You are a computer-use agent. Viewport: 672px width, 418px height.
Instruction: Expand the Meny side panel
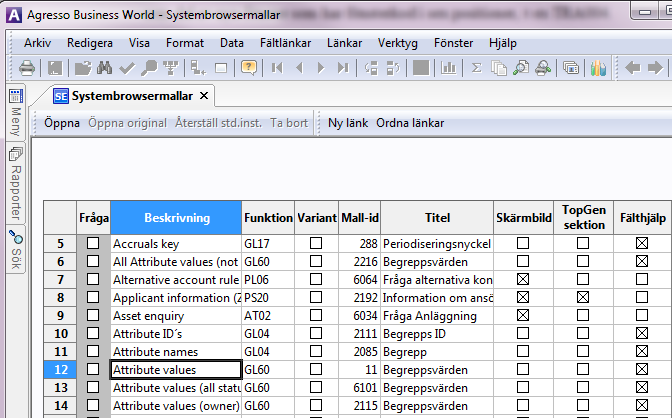(16, 112)
